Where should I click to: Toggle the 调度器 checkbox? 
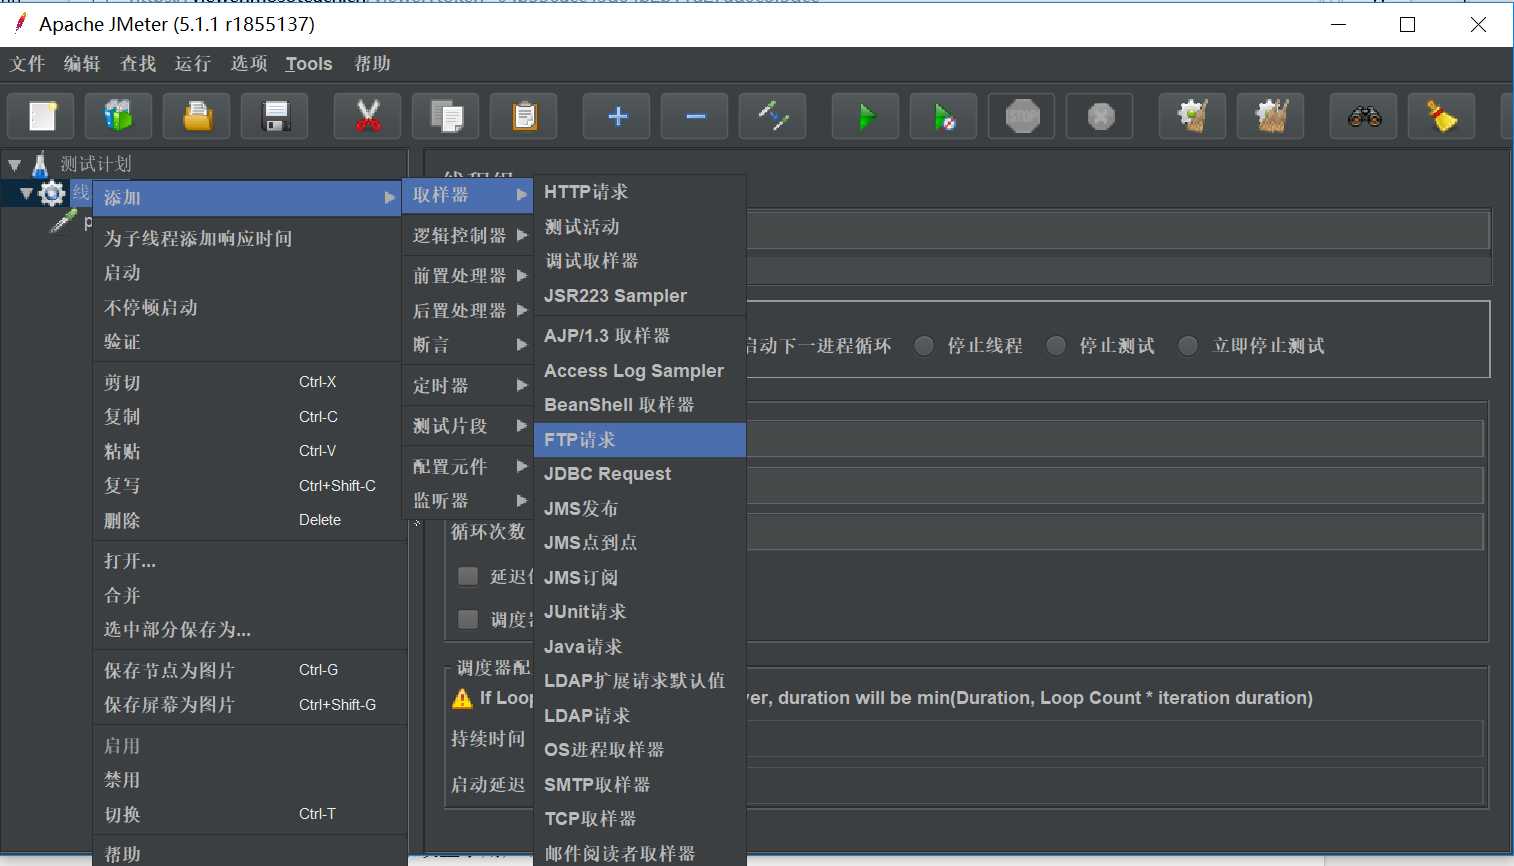(468, 619)
